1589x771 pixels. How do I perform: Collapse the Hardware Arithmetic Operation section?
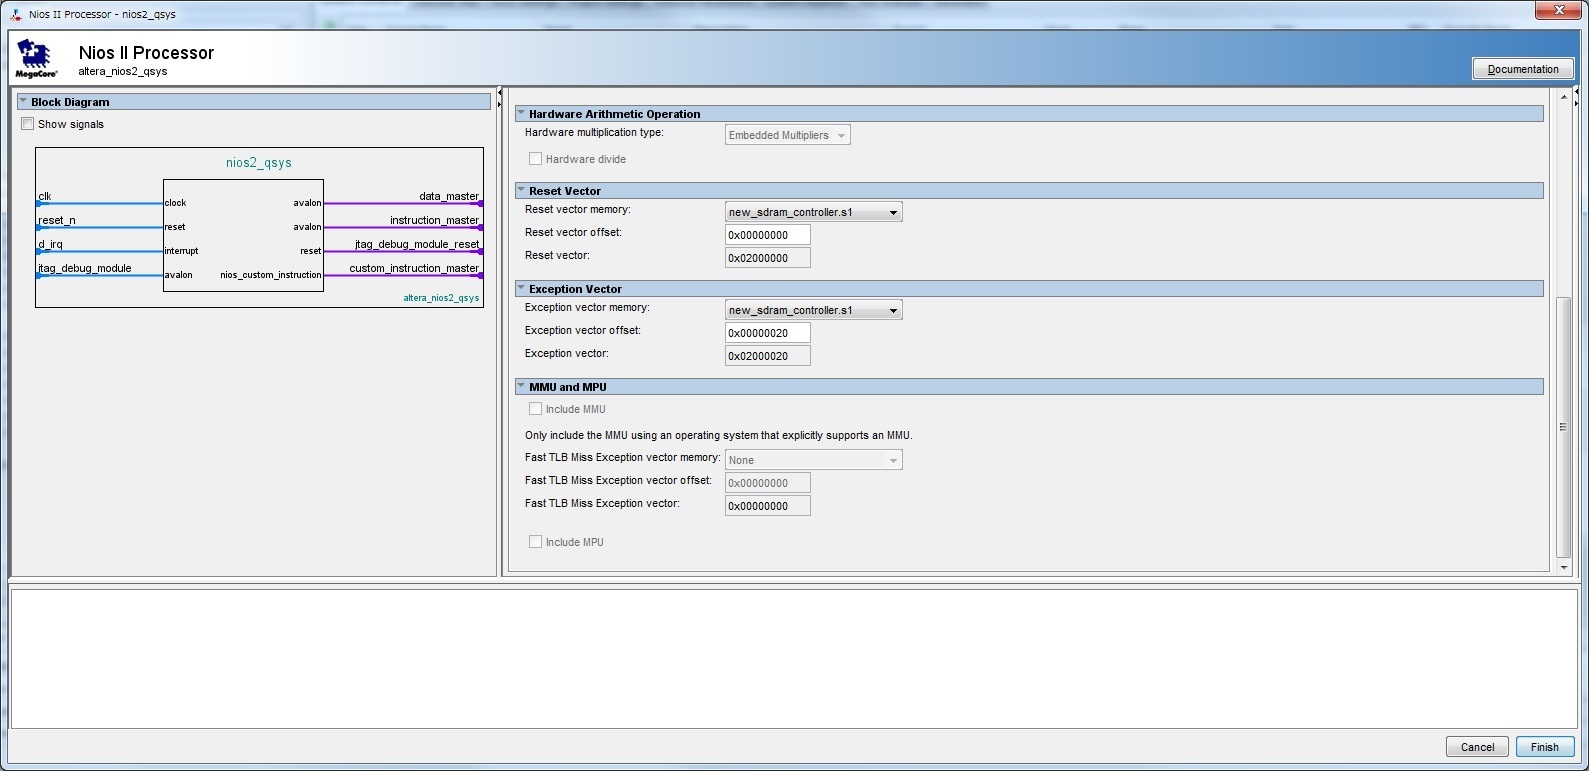coord(521,114)
